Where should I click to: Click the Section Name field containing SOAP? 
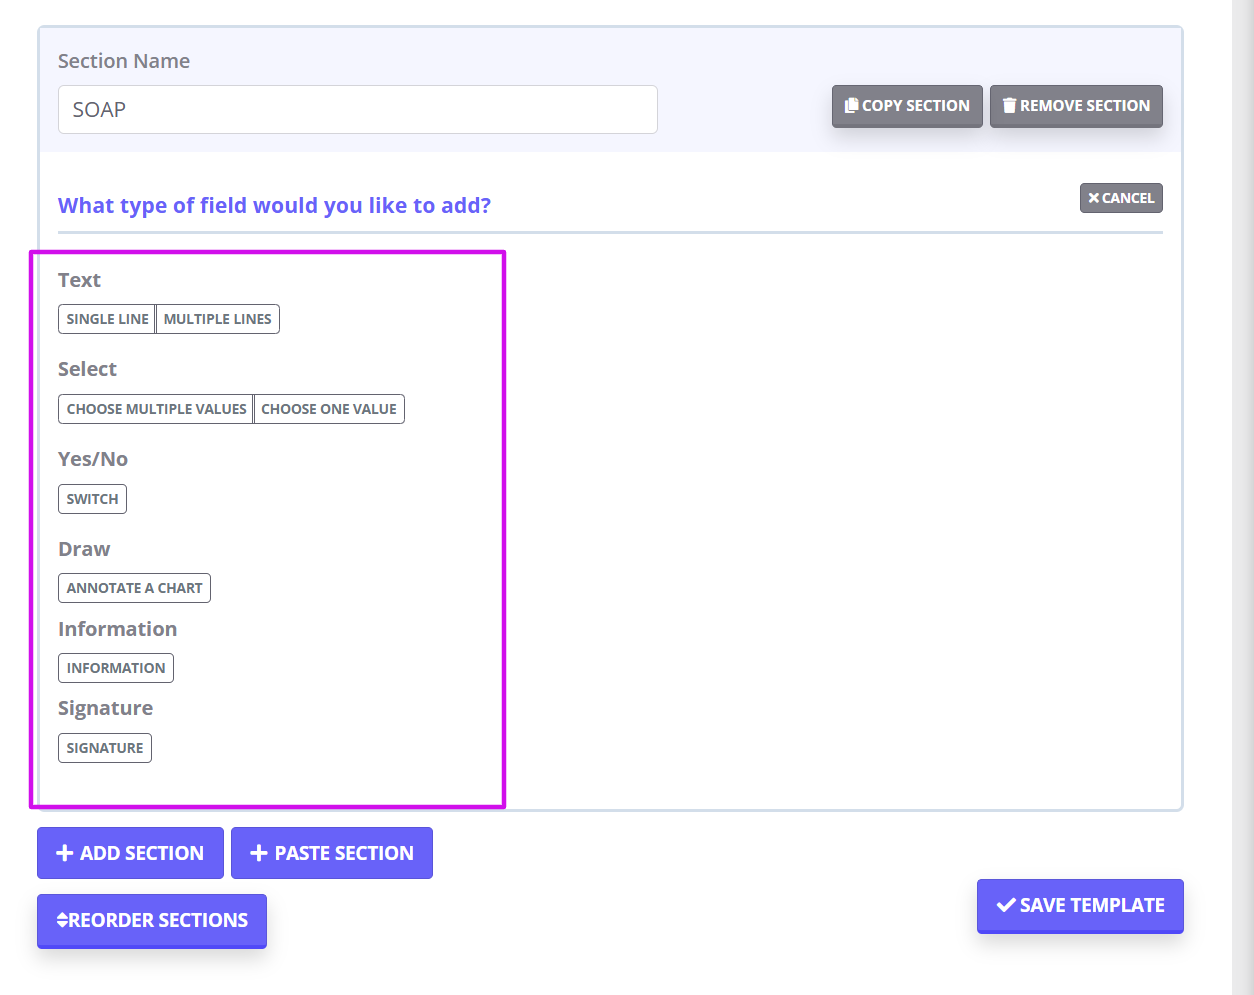coord(357,110)
